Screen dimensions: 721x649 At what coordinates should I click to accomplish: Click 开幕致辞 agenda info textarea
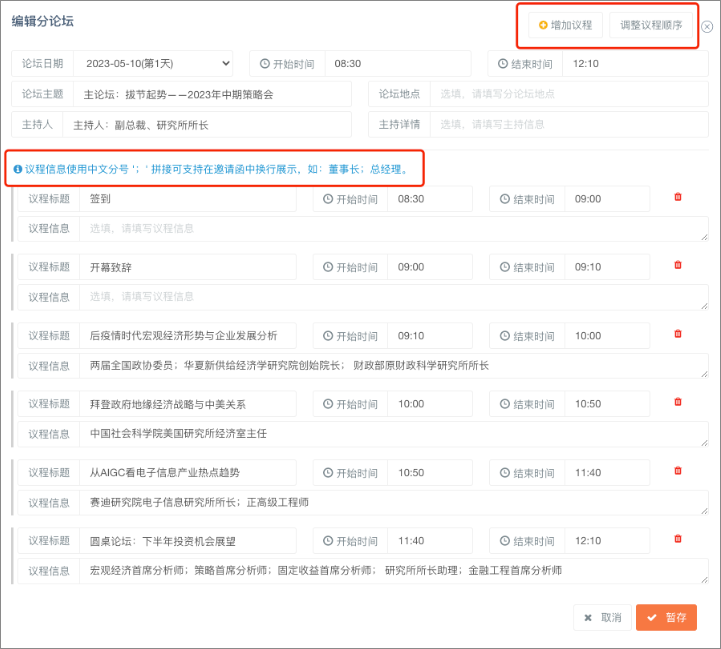[x=394, y=297]
